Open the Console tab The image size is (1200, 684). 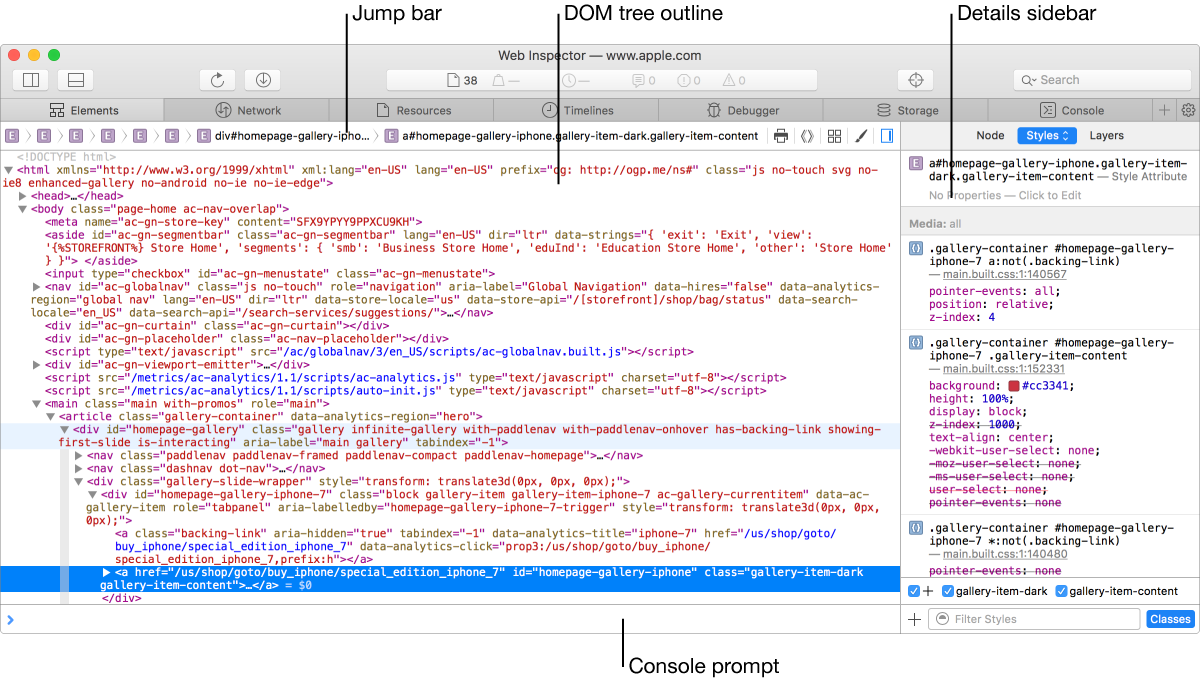pyautogui.click(x=1072, y=110)
